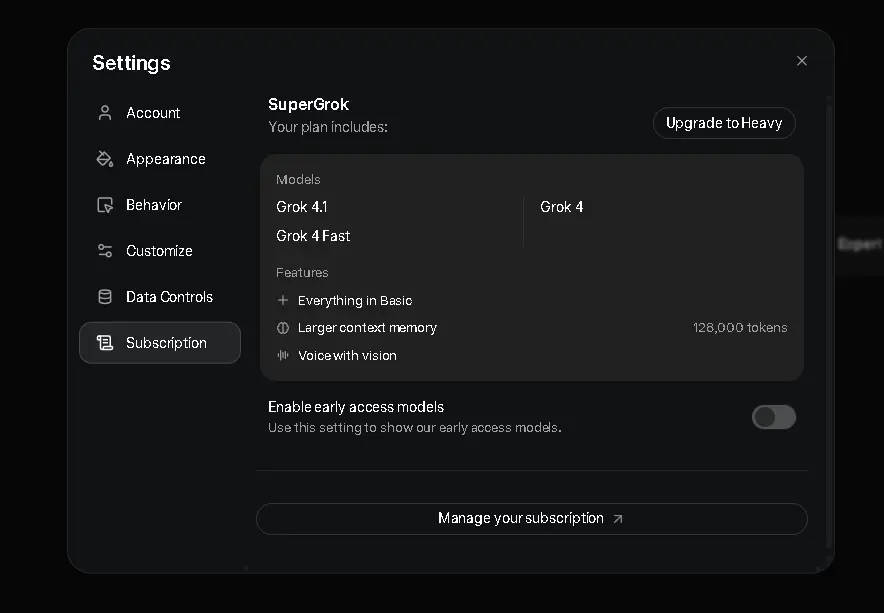
Task: Click the plus icon beside Everything in Basic
Action: (283, 300)
